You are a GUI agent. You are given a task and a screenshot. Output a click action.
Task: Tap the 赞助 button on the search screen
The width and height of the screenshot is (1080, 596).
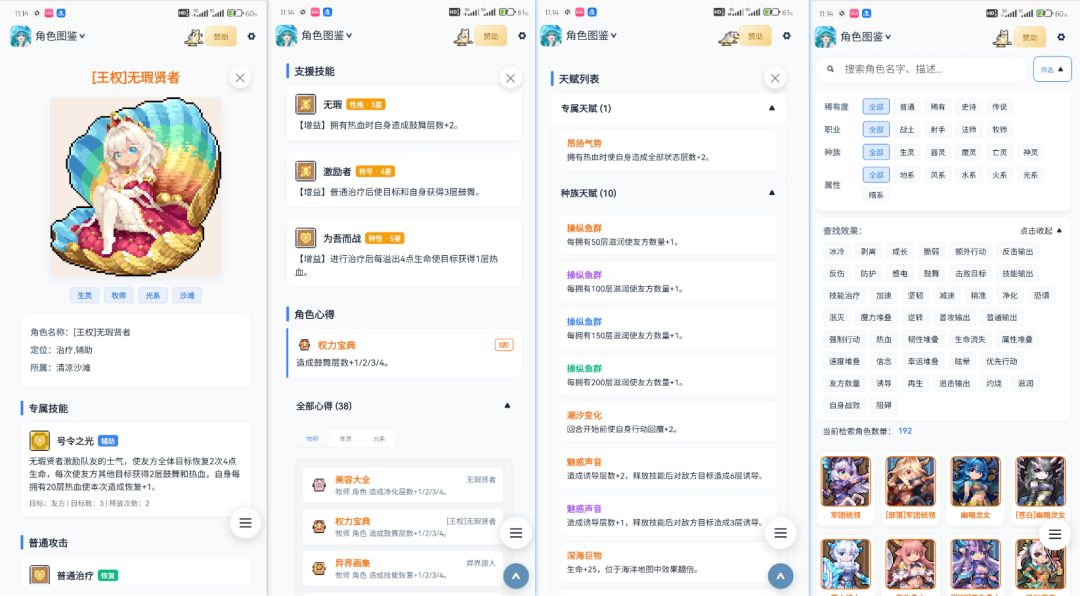[1029, 37]
